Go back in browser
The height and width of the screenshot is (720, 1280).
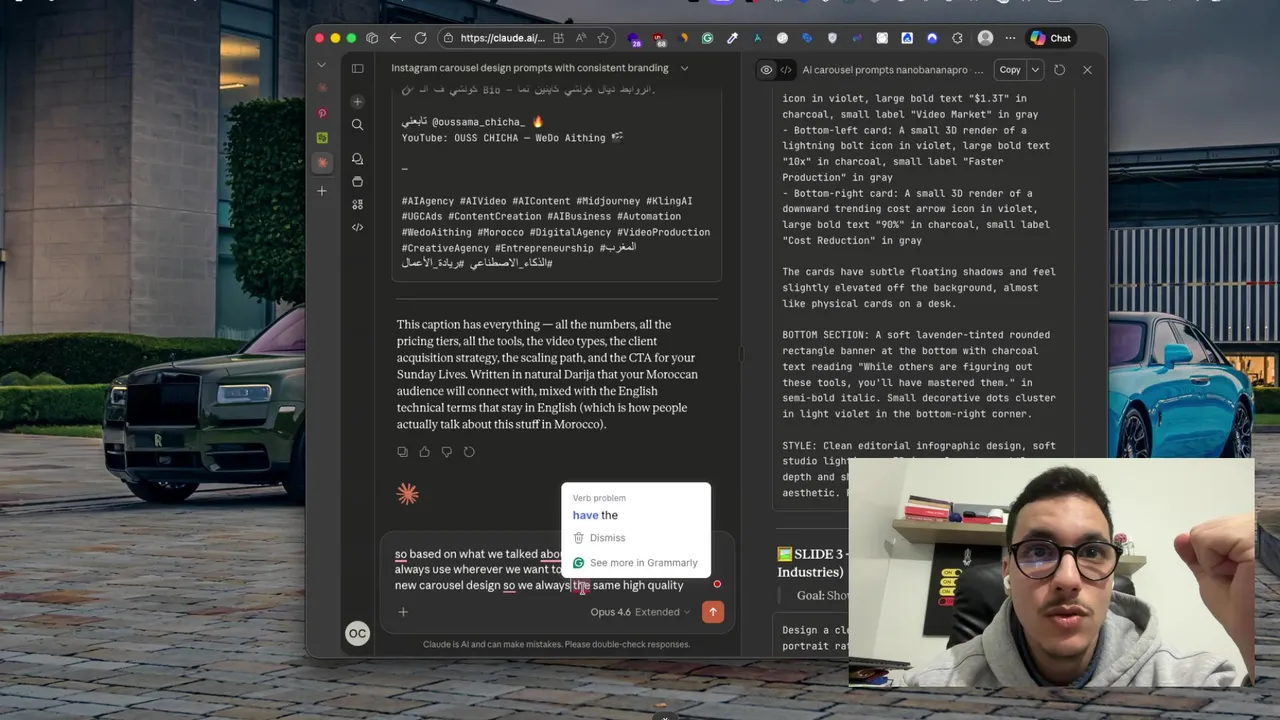[x=395, y=38]
